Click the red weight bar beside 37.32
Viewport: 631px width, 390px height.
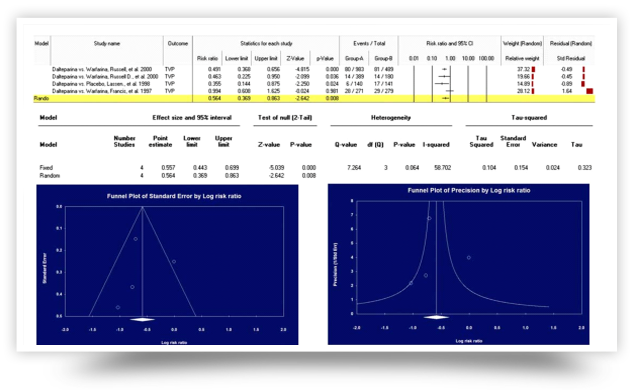coord(533,69)
